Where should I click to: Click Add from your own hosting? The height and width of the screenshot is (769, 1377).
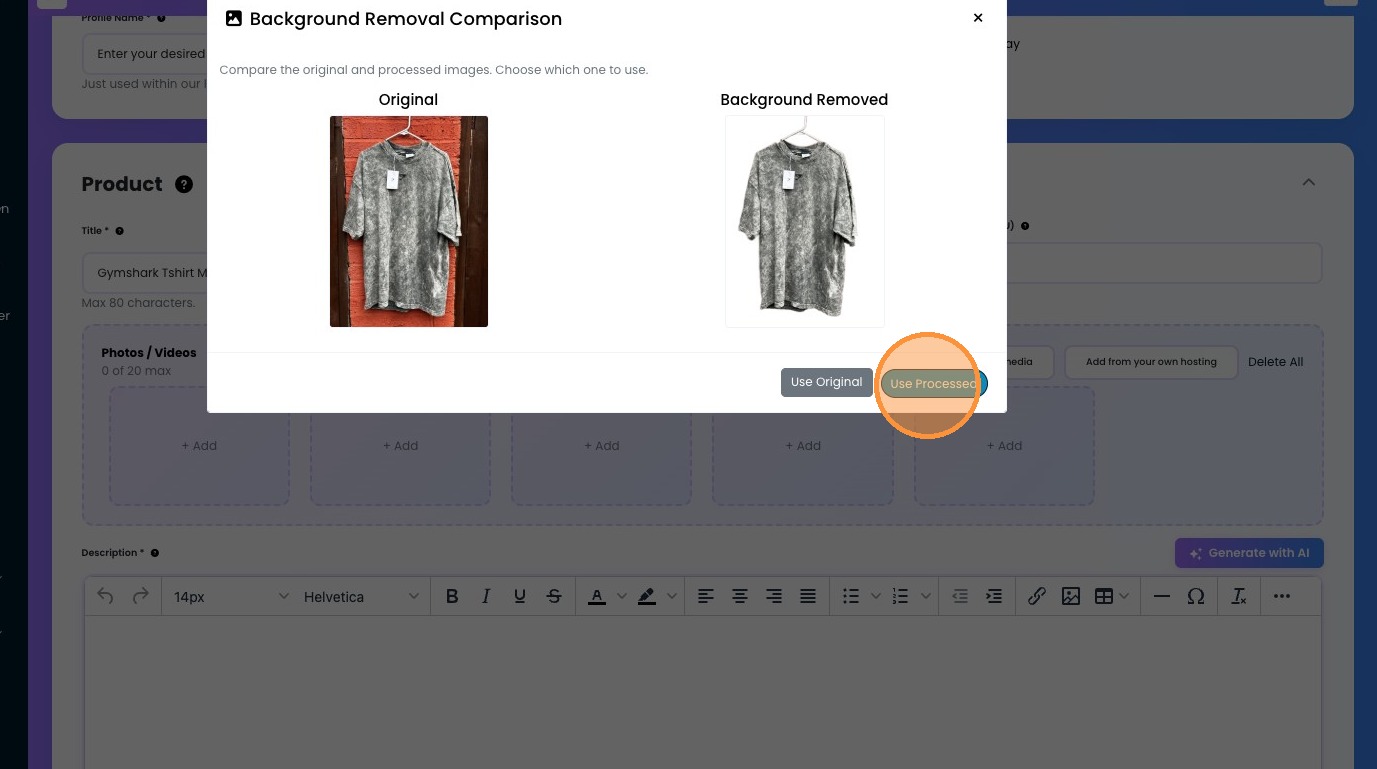point(1151,362)
